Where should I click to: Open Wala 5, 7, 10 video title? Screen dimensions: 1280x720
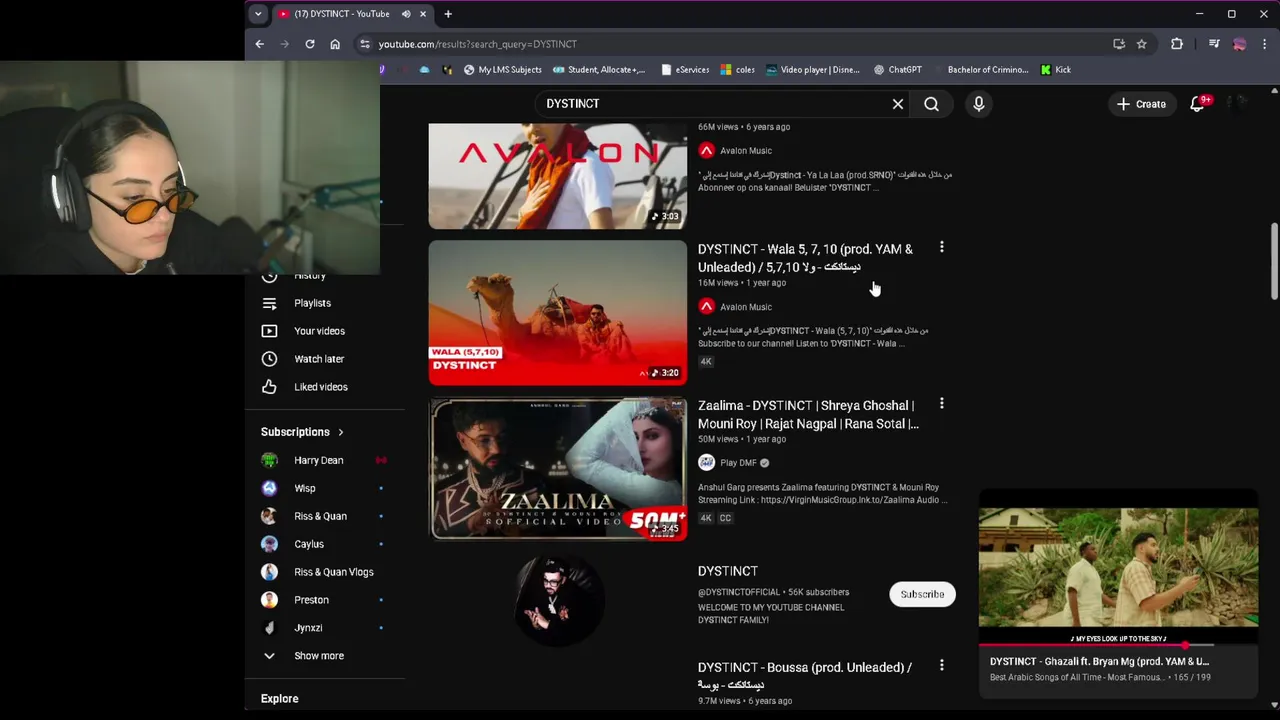805,258
